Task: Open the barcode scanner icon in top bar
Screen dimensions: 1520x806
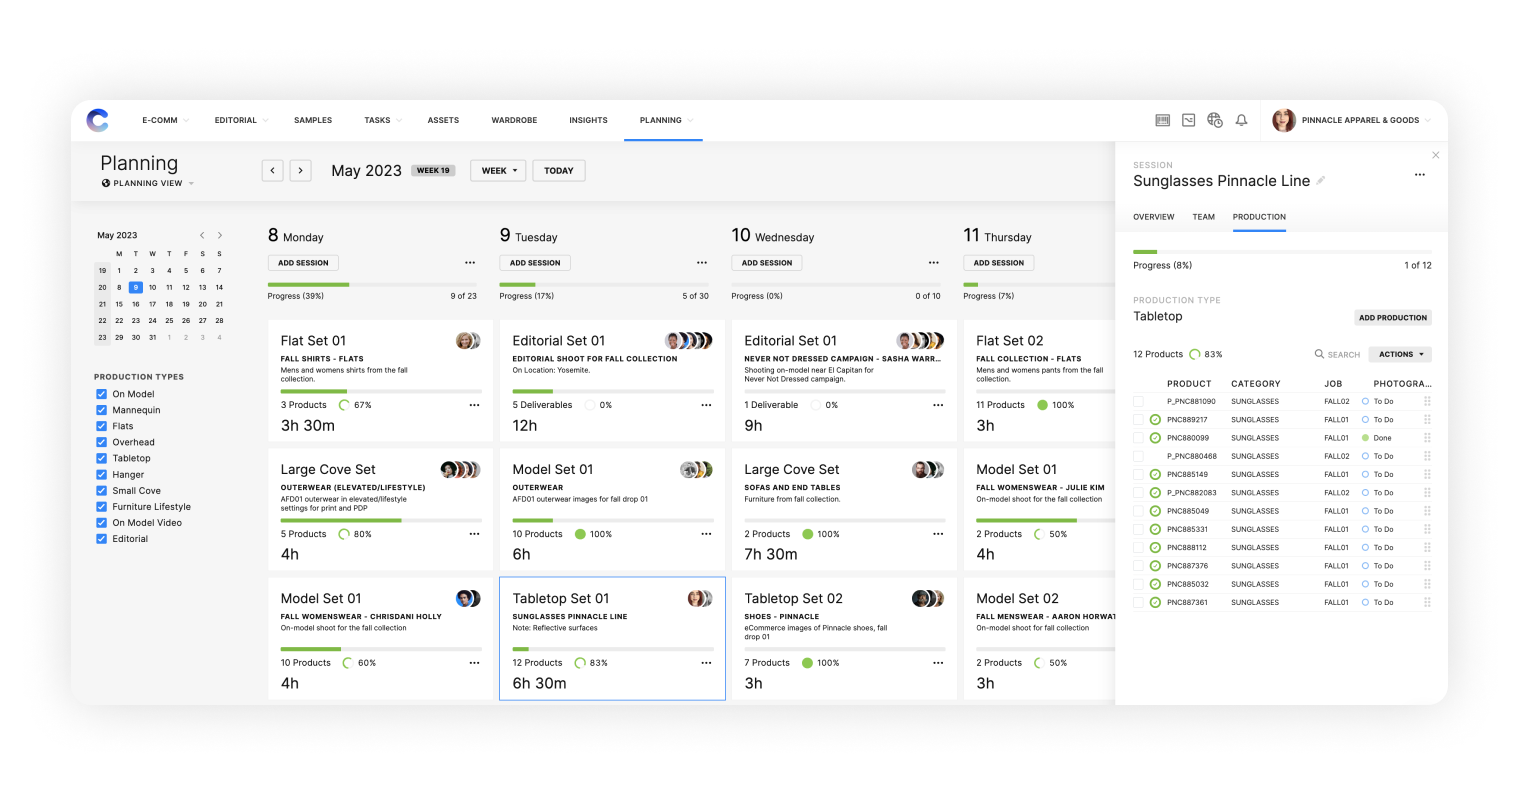Action: 1162,119
